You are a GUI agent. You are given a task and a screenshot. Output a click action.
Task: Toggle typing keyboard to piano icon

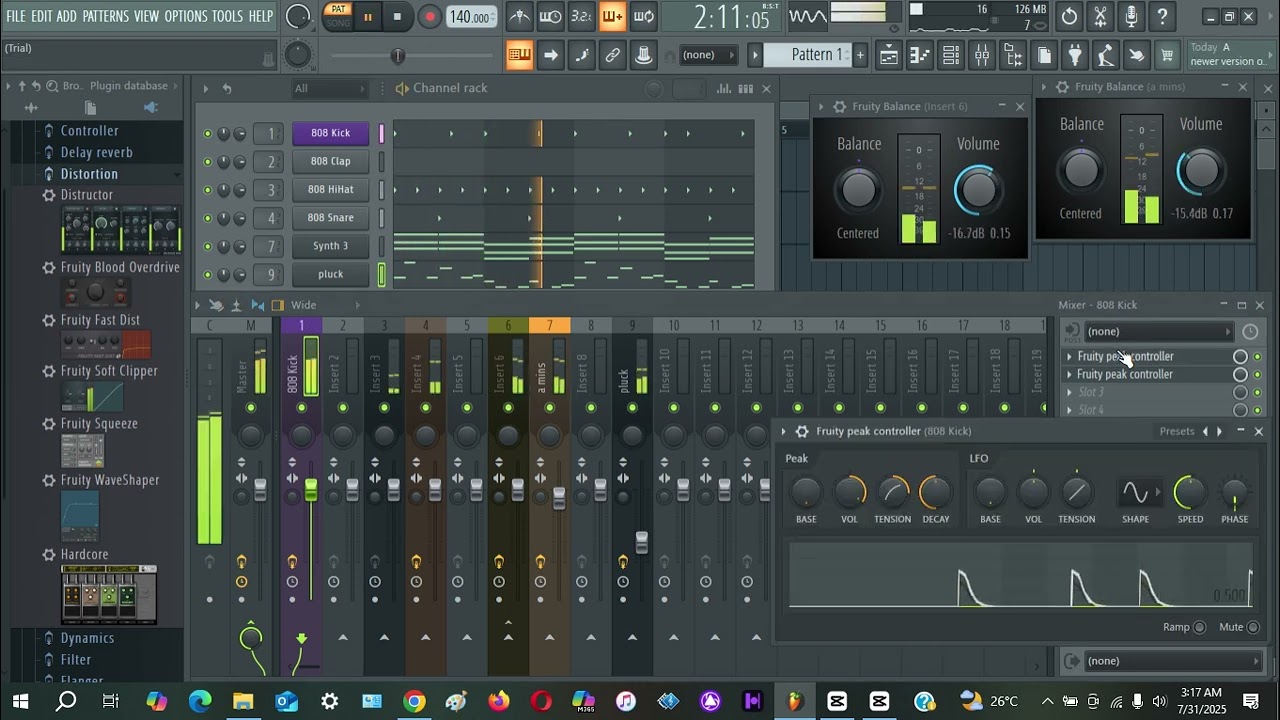tap(519, 55)
